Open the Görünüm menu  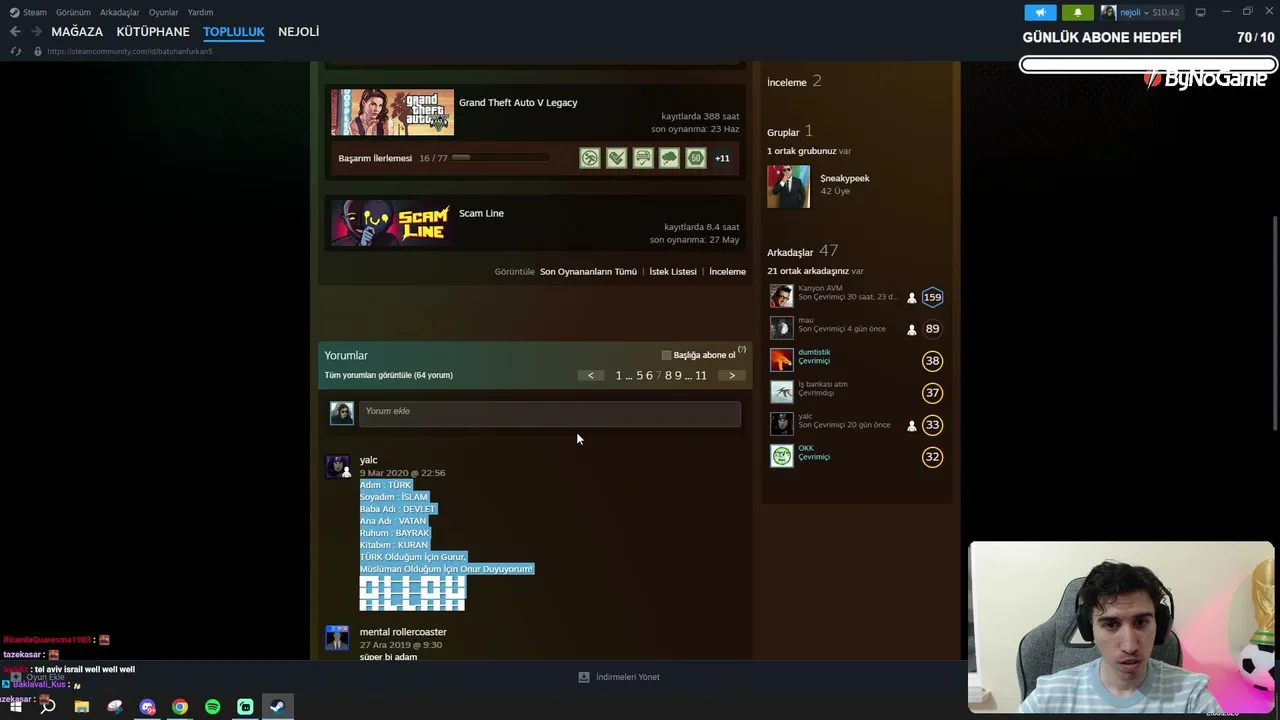(73, 12)
